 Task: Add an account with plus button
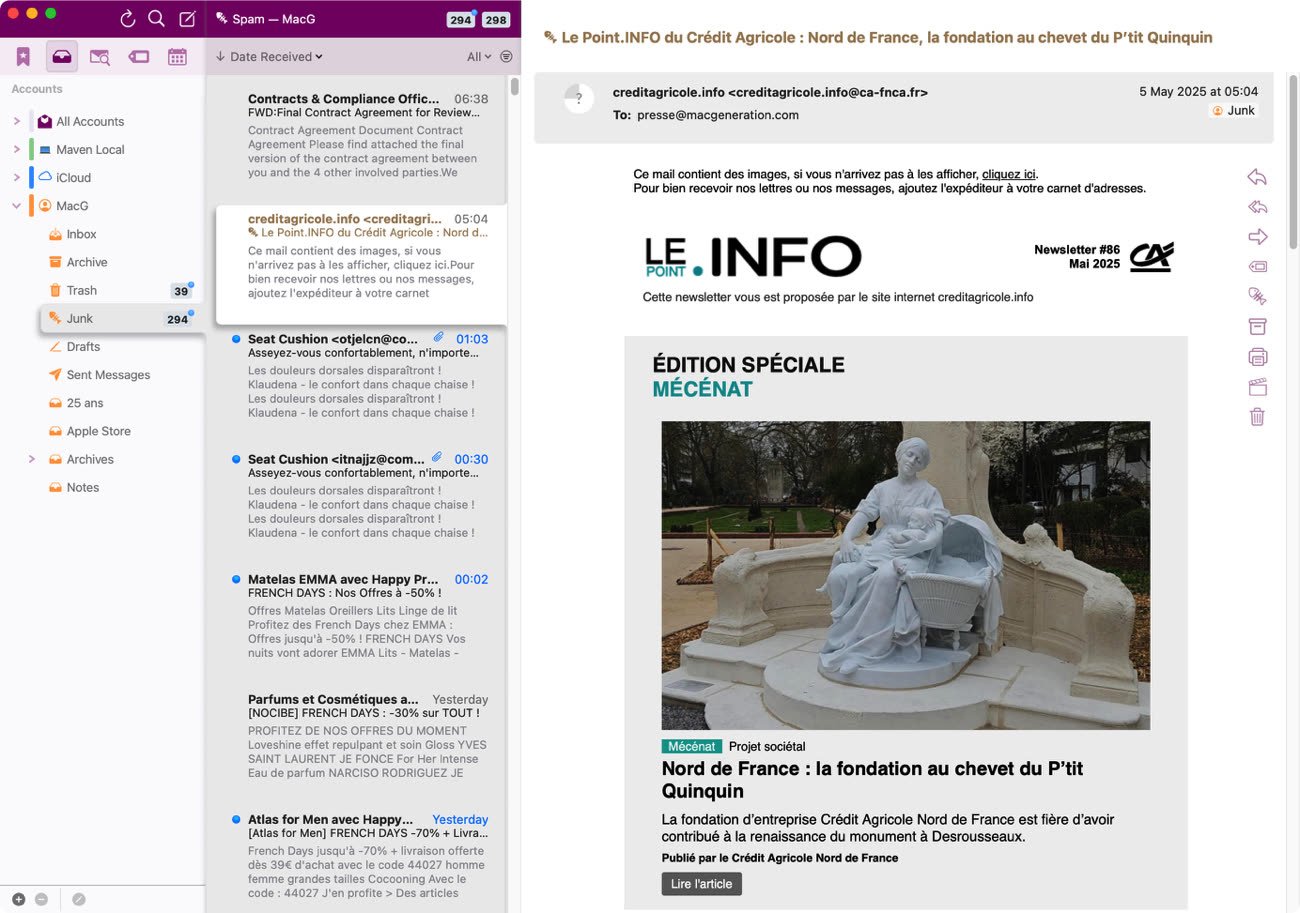(x=18, y=899)
